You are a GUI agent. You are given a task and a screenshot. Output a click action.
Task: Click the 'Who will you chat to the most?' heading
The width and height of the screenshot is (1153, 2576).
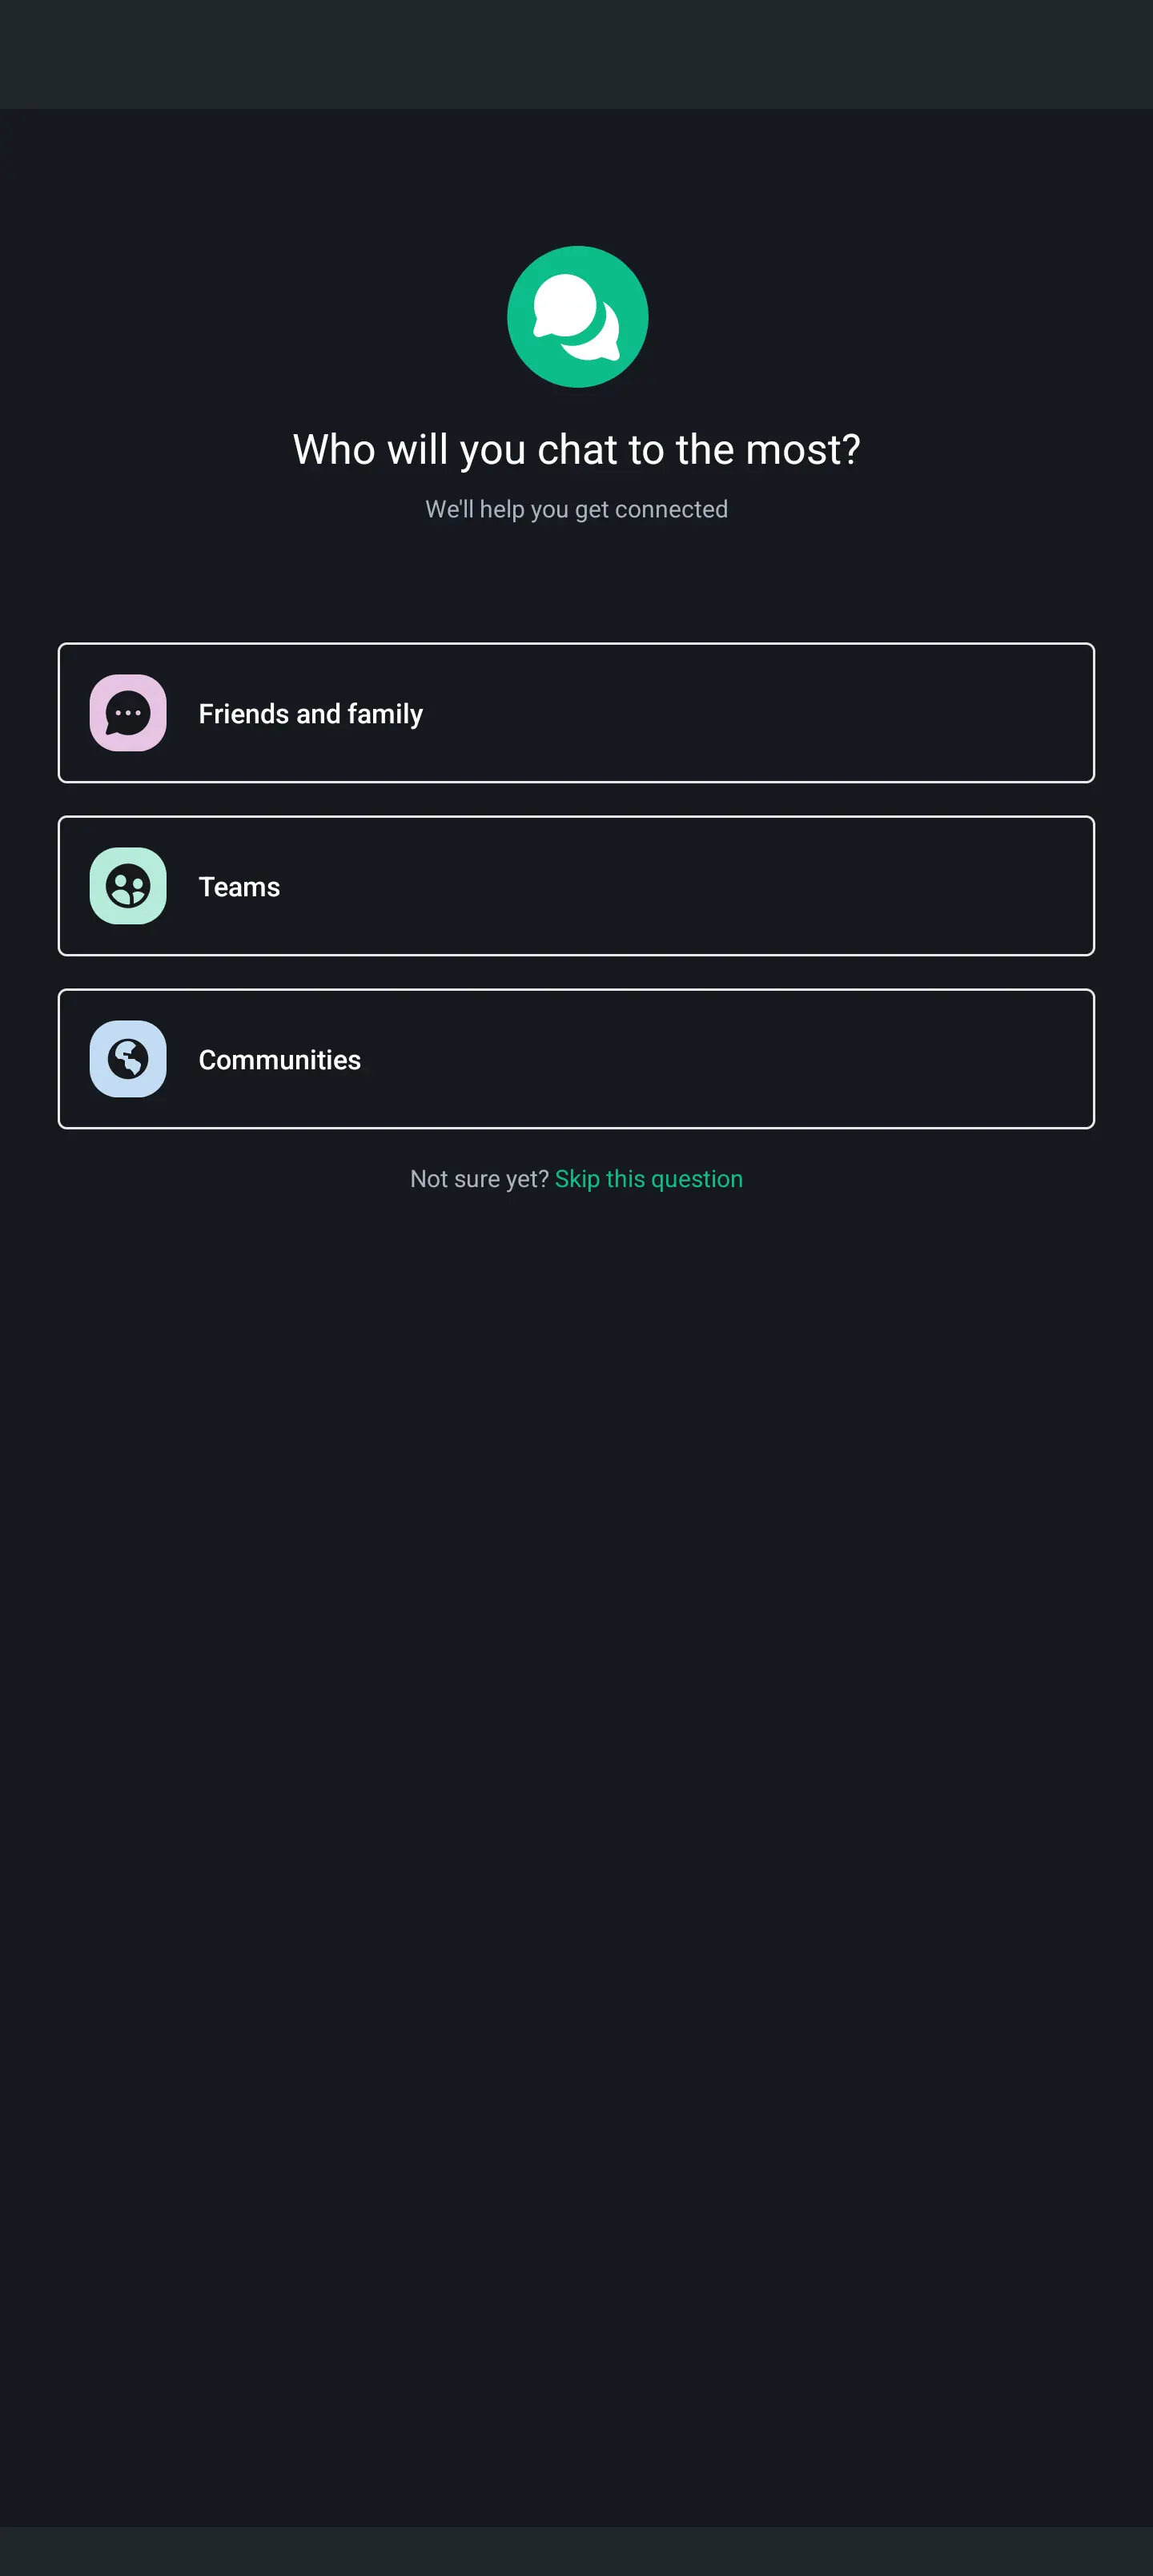[x=577, y=450]
